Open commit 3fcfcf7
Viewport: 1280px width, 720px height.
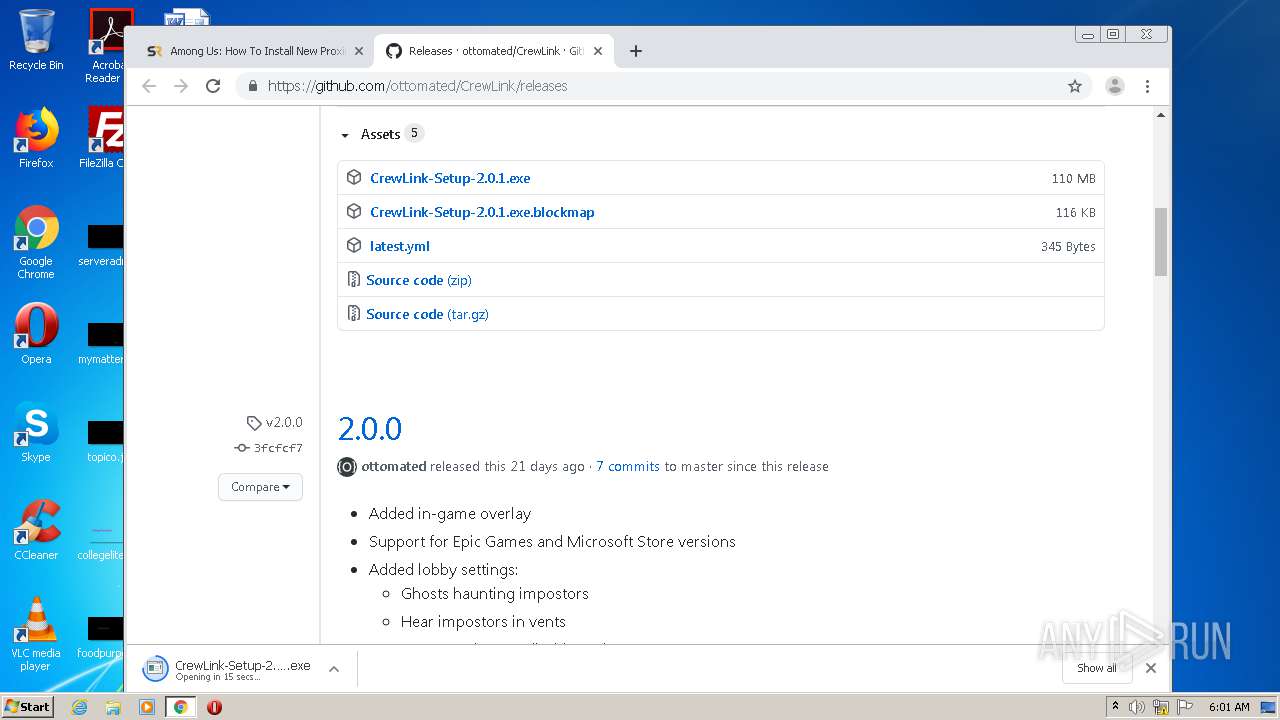click(269, 448)
